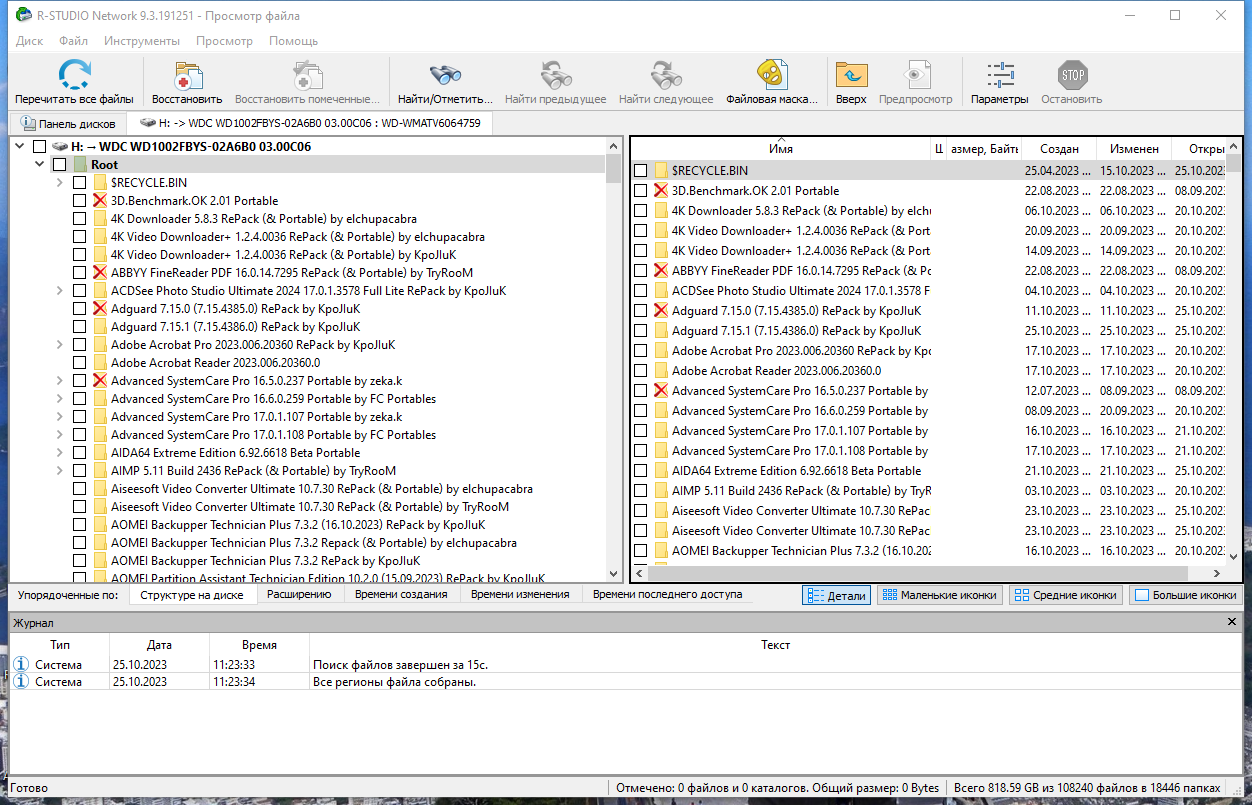Click the deleted icon of ABBYY FineReader in tree
Screen dimensions: 1252x805
tap(100, 273)
